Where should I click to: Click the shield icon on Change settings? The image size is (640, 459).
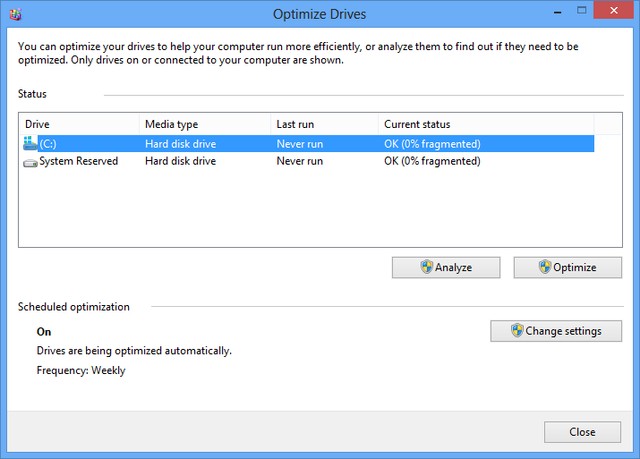pyautogui.click(x=517, y=331)
